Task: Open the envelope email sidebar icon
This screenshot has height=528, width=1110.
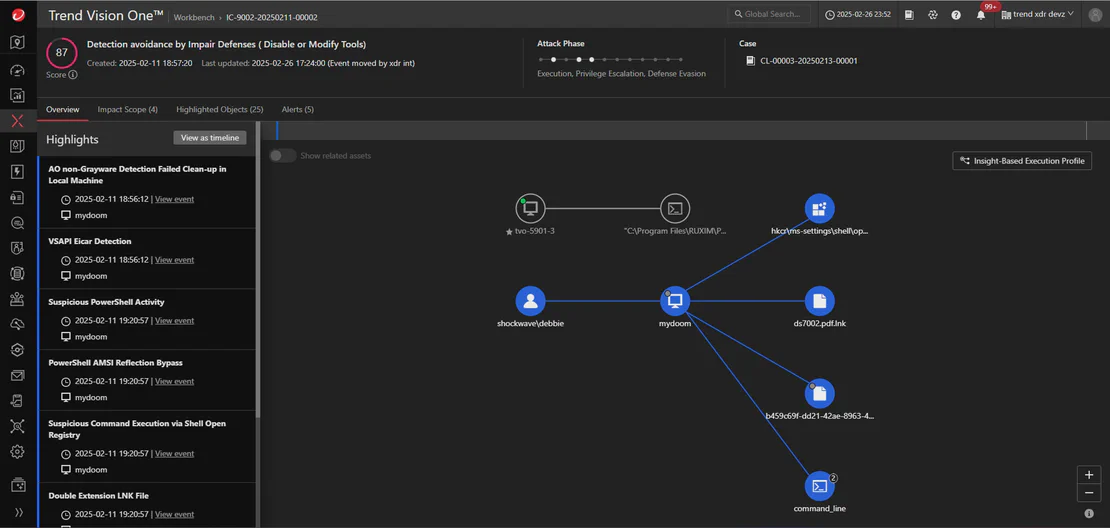Action: (x=18, y=375)
